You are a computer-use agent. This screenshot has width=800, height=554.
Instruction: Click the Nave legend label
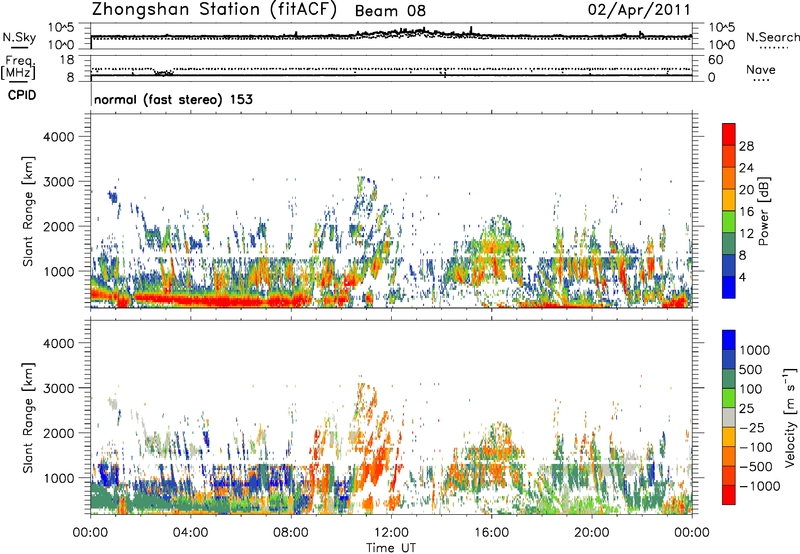tap(761, 69)
